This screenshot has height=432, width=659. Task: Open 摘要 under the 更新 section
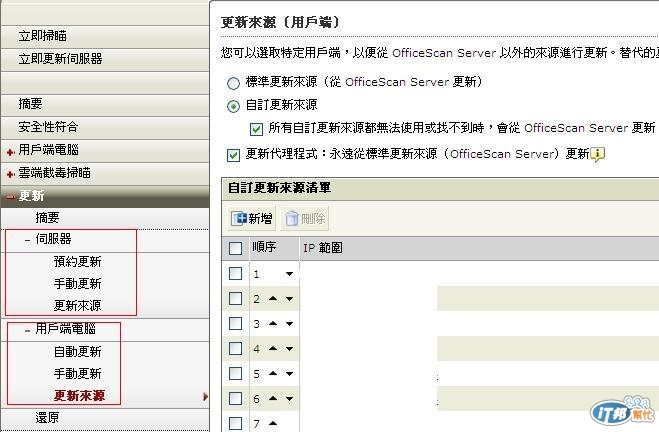click(47, 218)
